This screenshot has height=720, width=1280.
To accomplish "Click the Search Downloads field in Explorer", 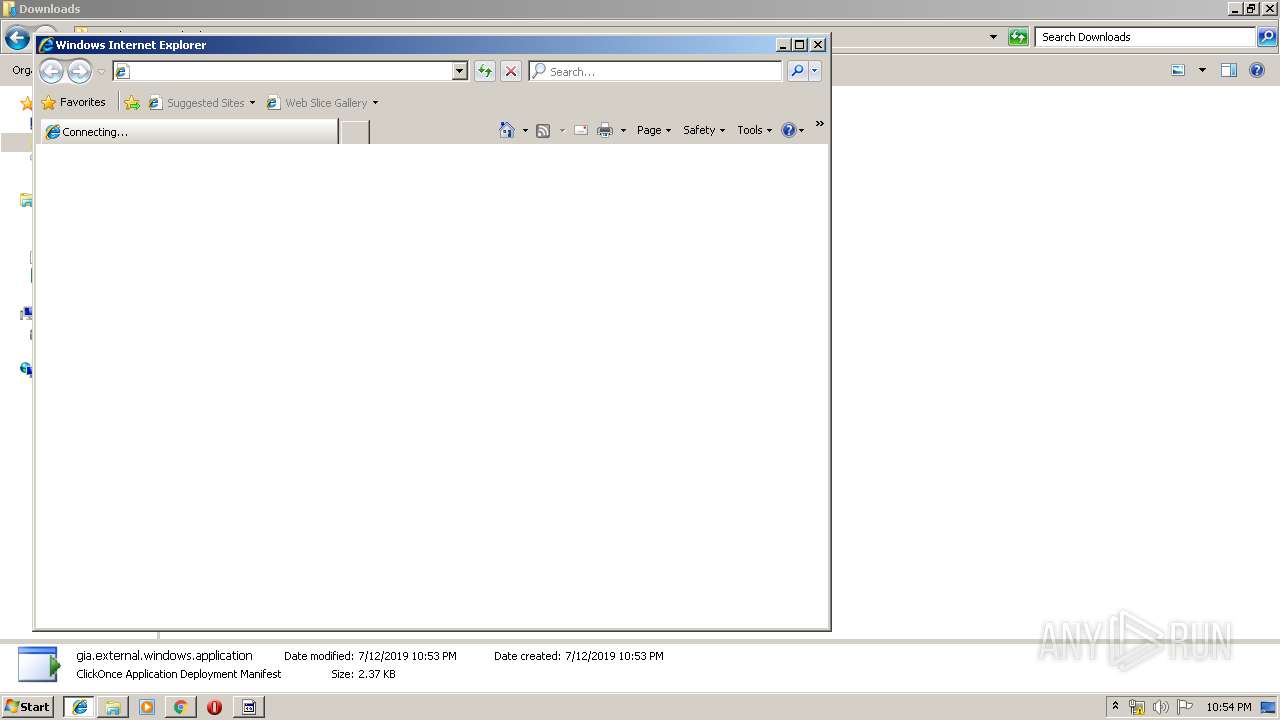I will [x=1145, y=37].
